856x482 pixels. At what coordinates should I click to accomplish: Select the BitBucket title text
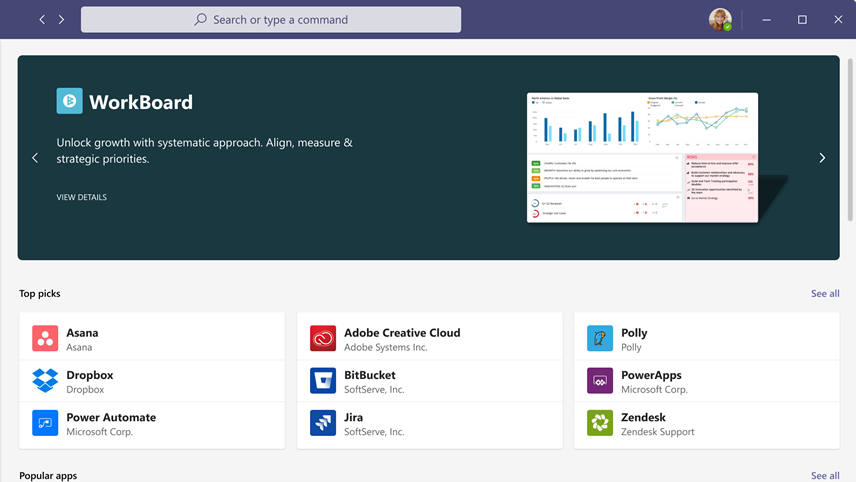point(370,375)
